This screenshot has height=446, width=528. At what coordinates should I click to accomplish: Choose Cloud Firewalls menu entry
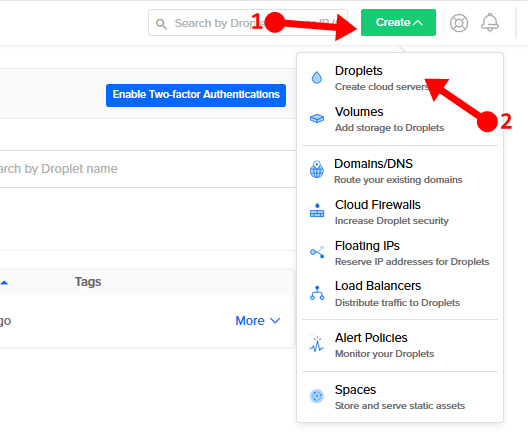[400, 212]
